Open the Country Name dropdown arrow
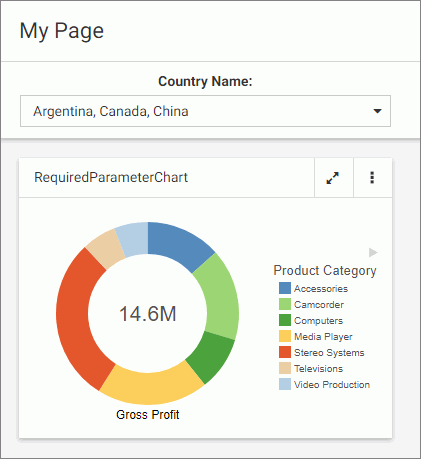Image resolution: width=421 pixels, height=459 pixels. 377,111
